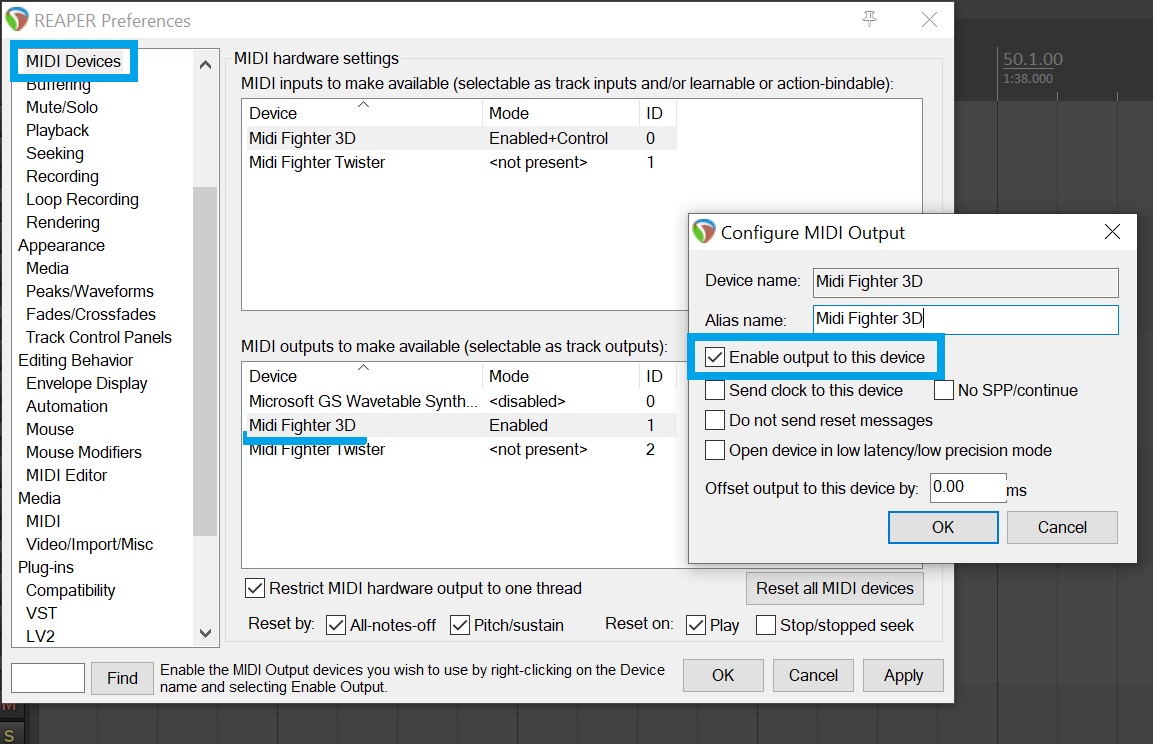1153x744 pixels.
Task: Select Midi Fighter 3D in MIDI outputs list
Action: click(x=302, y=425)
